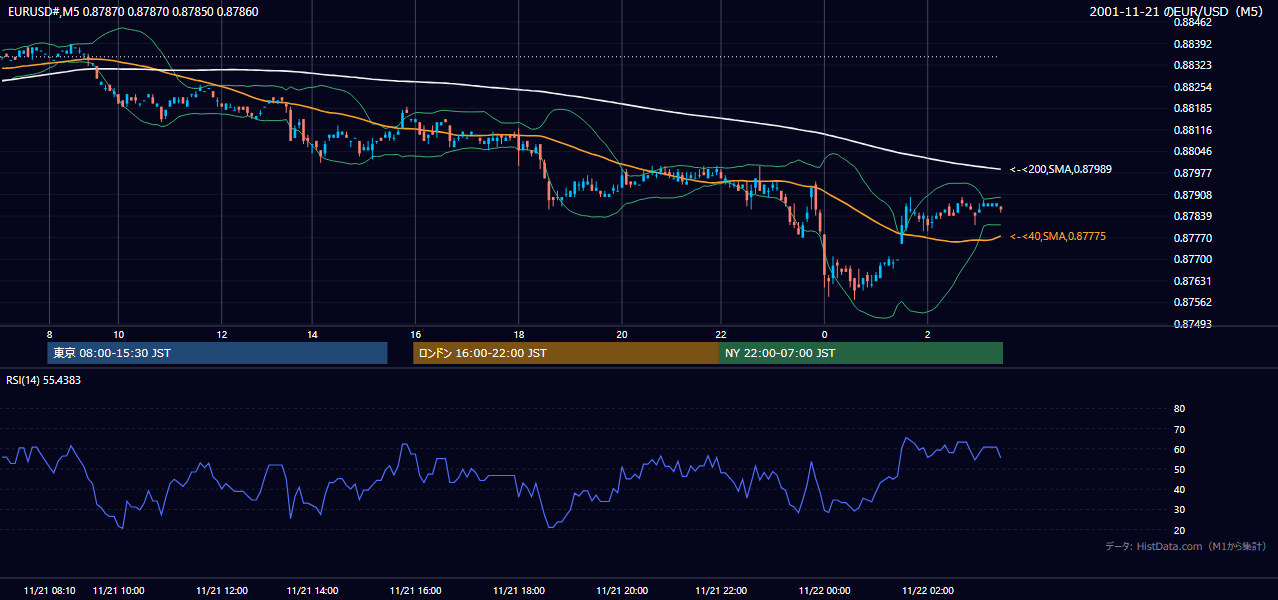This screenshot has width=1278, height=600.
Task: Click price axis value 0.88254
Action: pyautogui.click(x=1192, y=87)
